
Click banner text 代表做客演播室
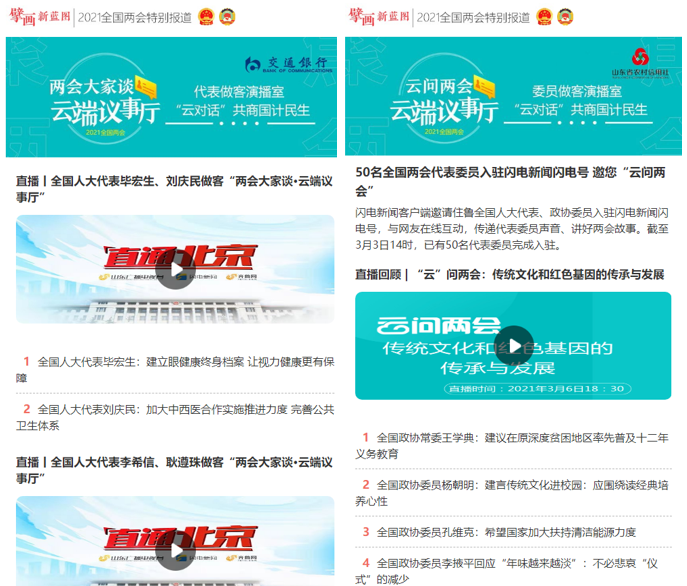click(239, 92)
